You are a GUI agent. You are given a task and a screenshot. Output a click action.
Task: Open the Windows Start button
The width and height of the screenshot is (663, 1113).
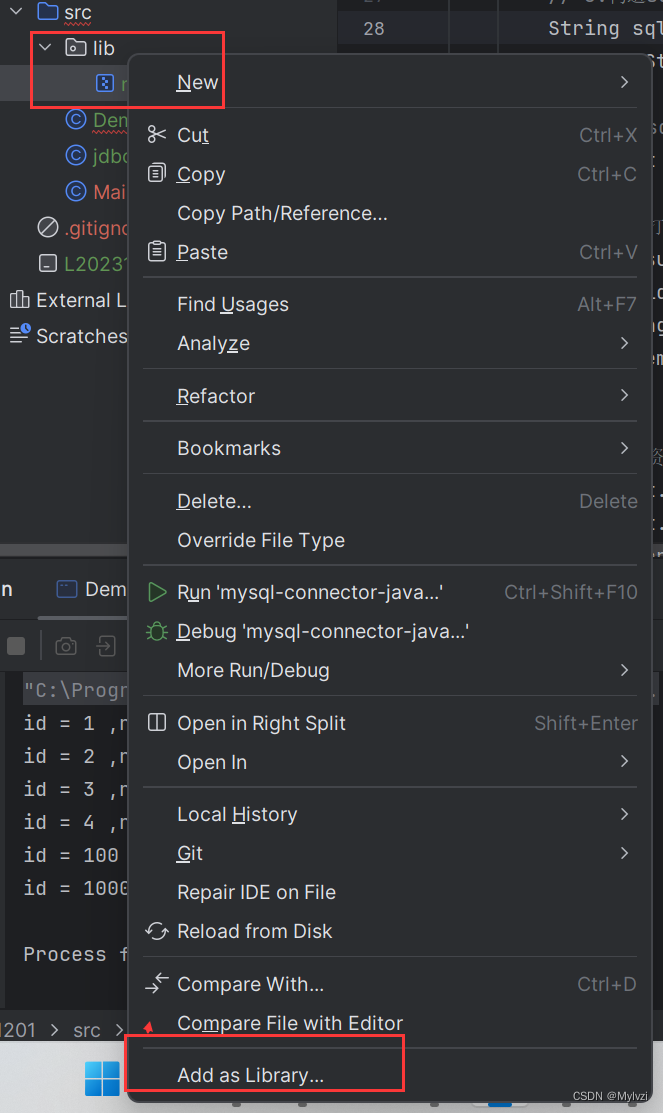(x=102, y=1078)
